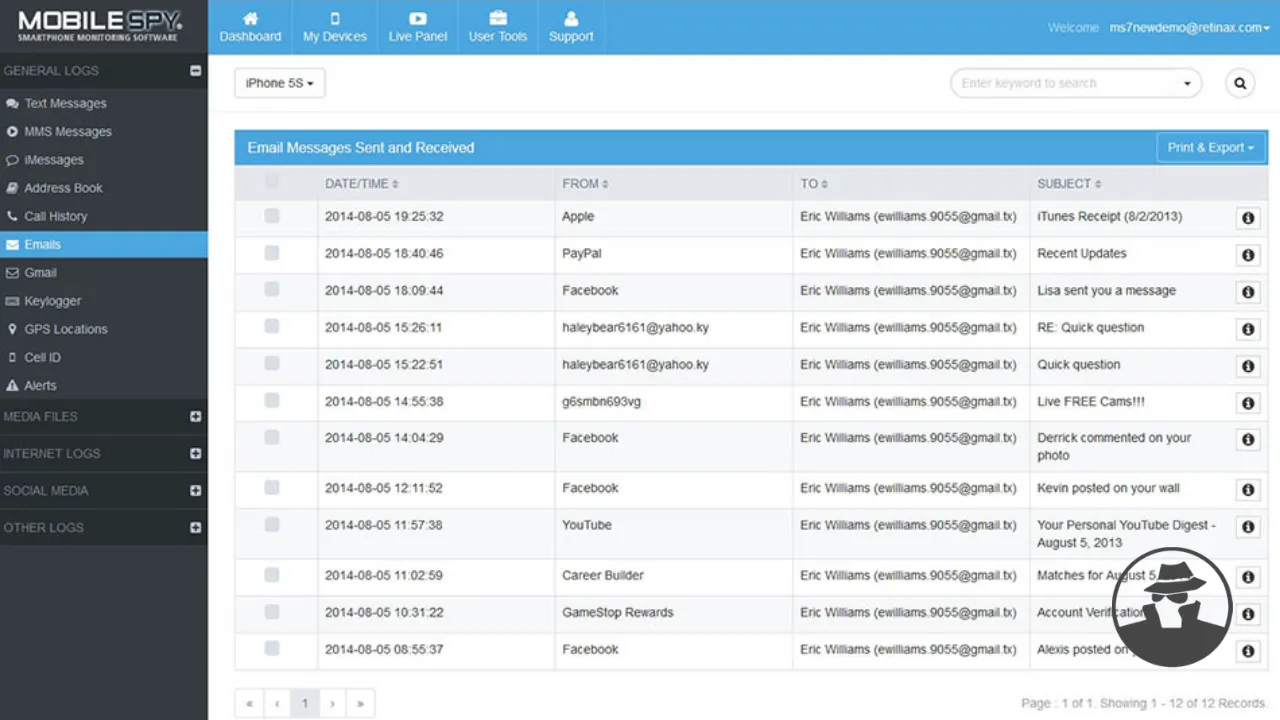
Task: View info for RE: Quick question email
Action: pyautogui.click(x=1247, y=329)
